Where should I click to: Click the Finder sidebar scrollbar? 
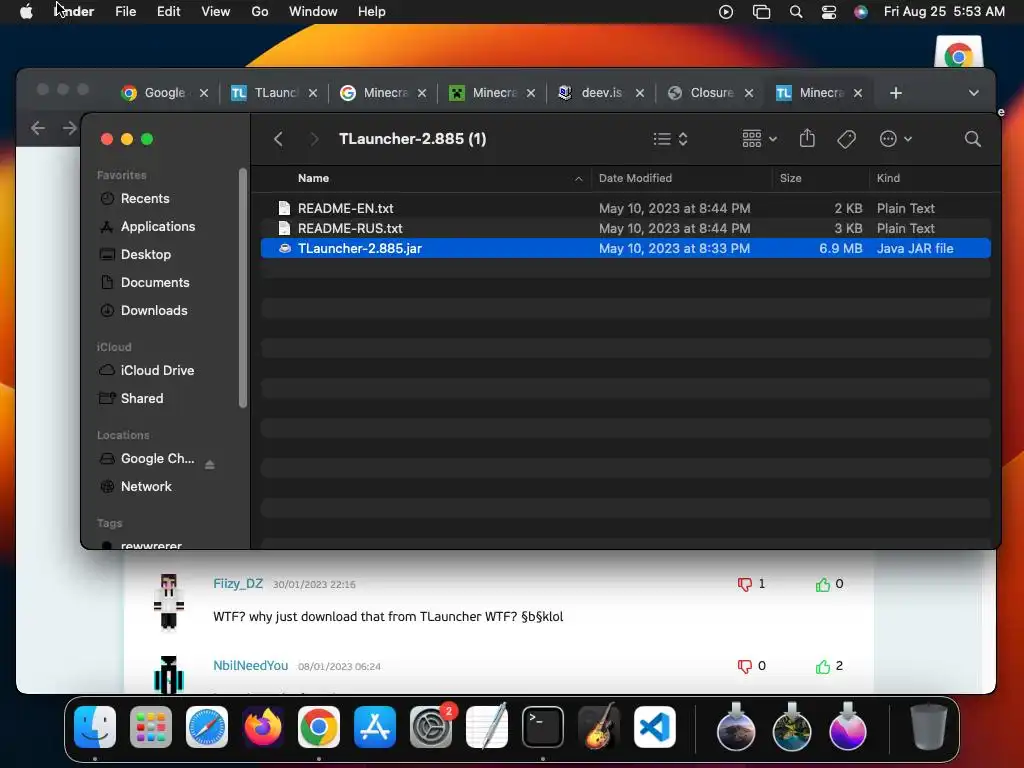(243, 287)
